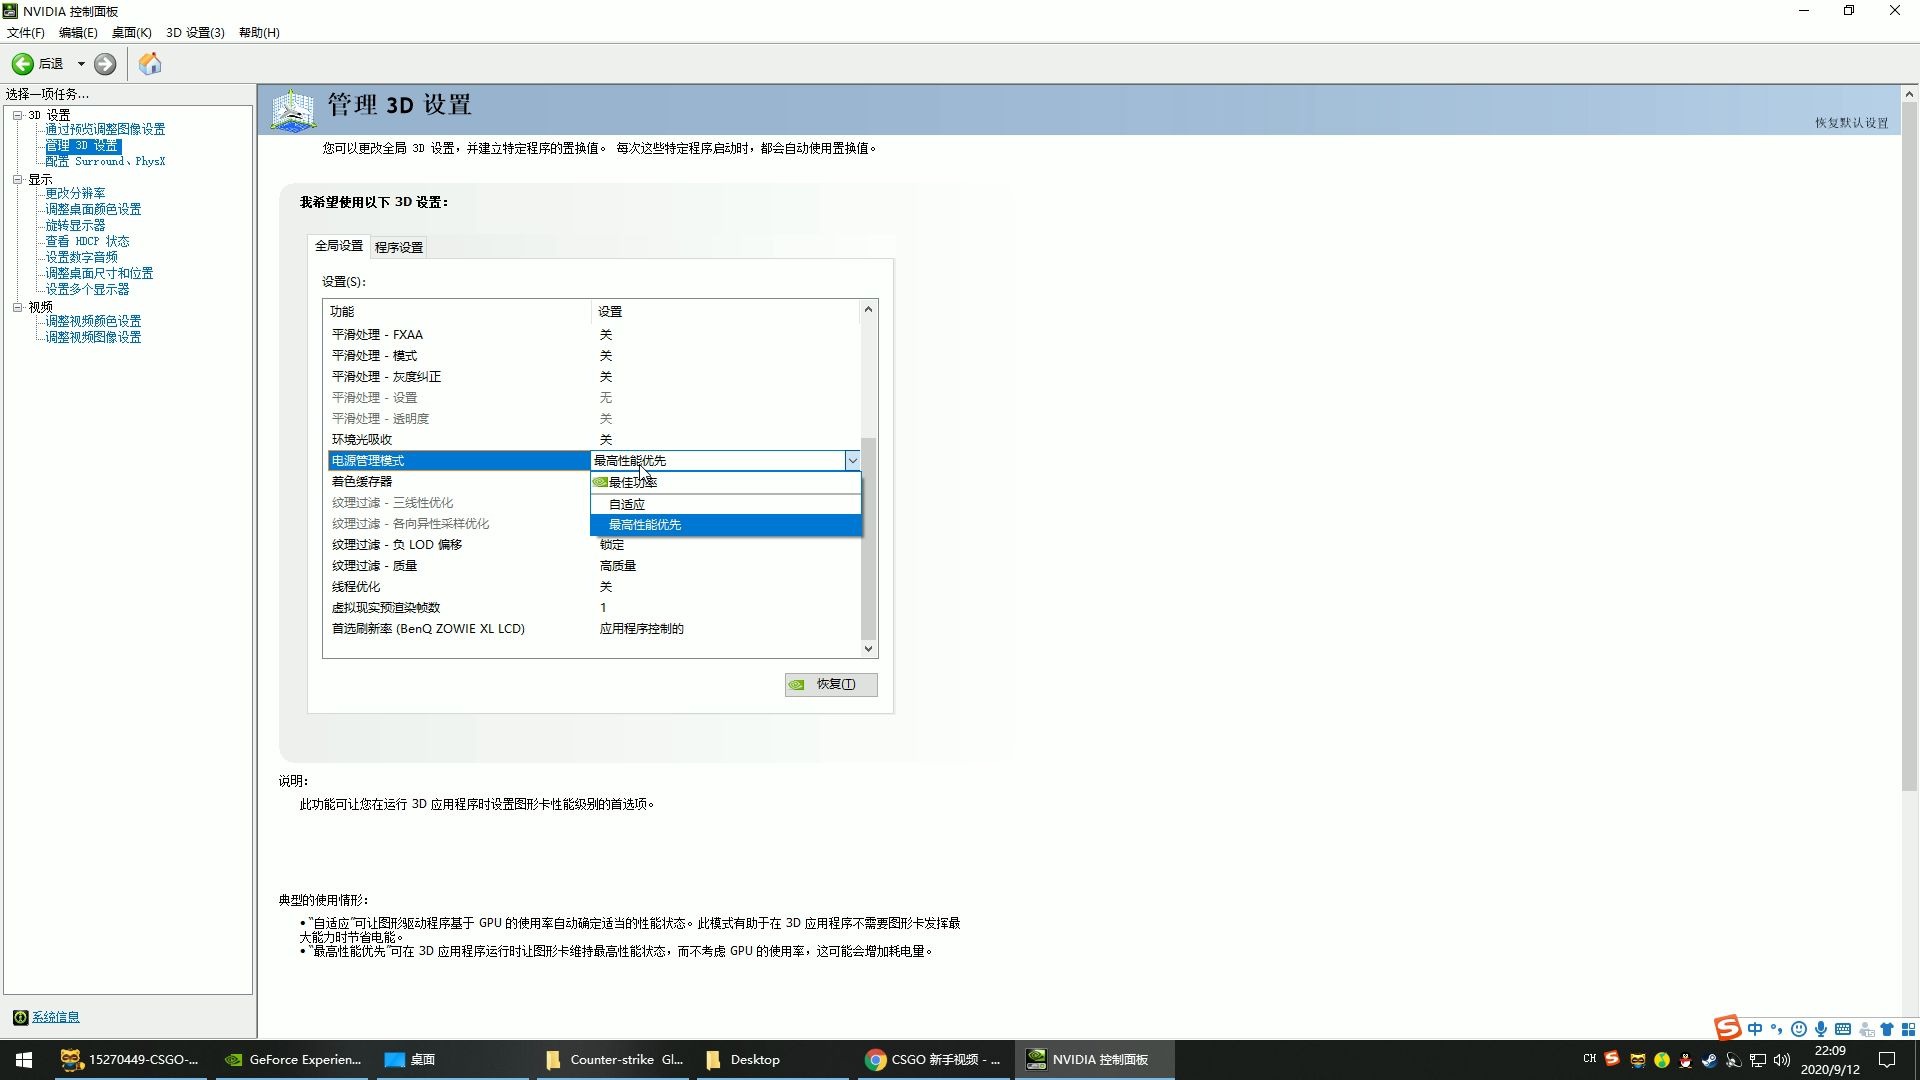The height and width of the screenshot is (1080, 1920).
Task: Open 更改分辨率 task
Action: pyautogui.click(x=75, y=193)
